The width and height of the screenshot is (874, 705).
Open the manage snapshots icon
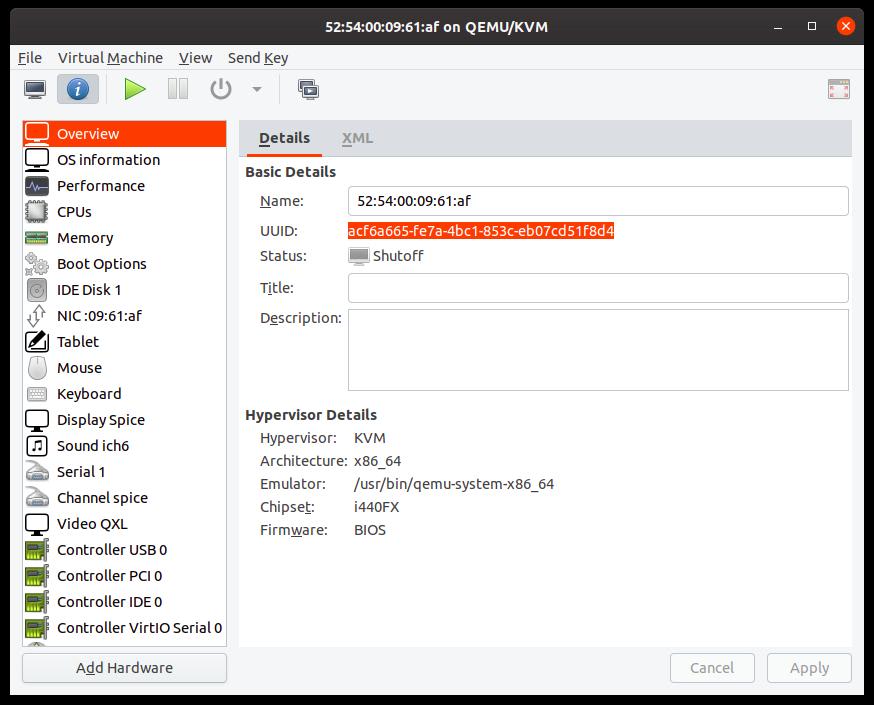(308, 89)
